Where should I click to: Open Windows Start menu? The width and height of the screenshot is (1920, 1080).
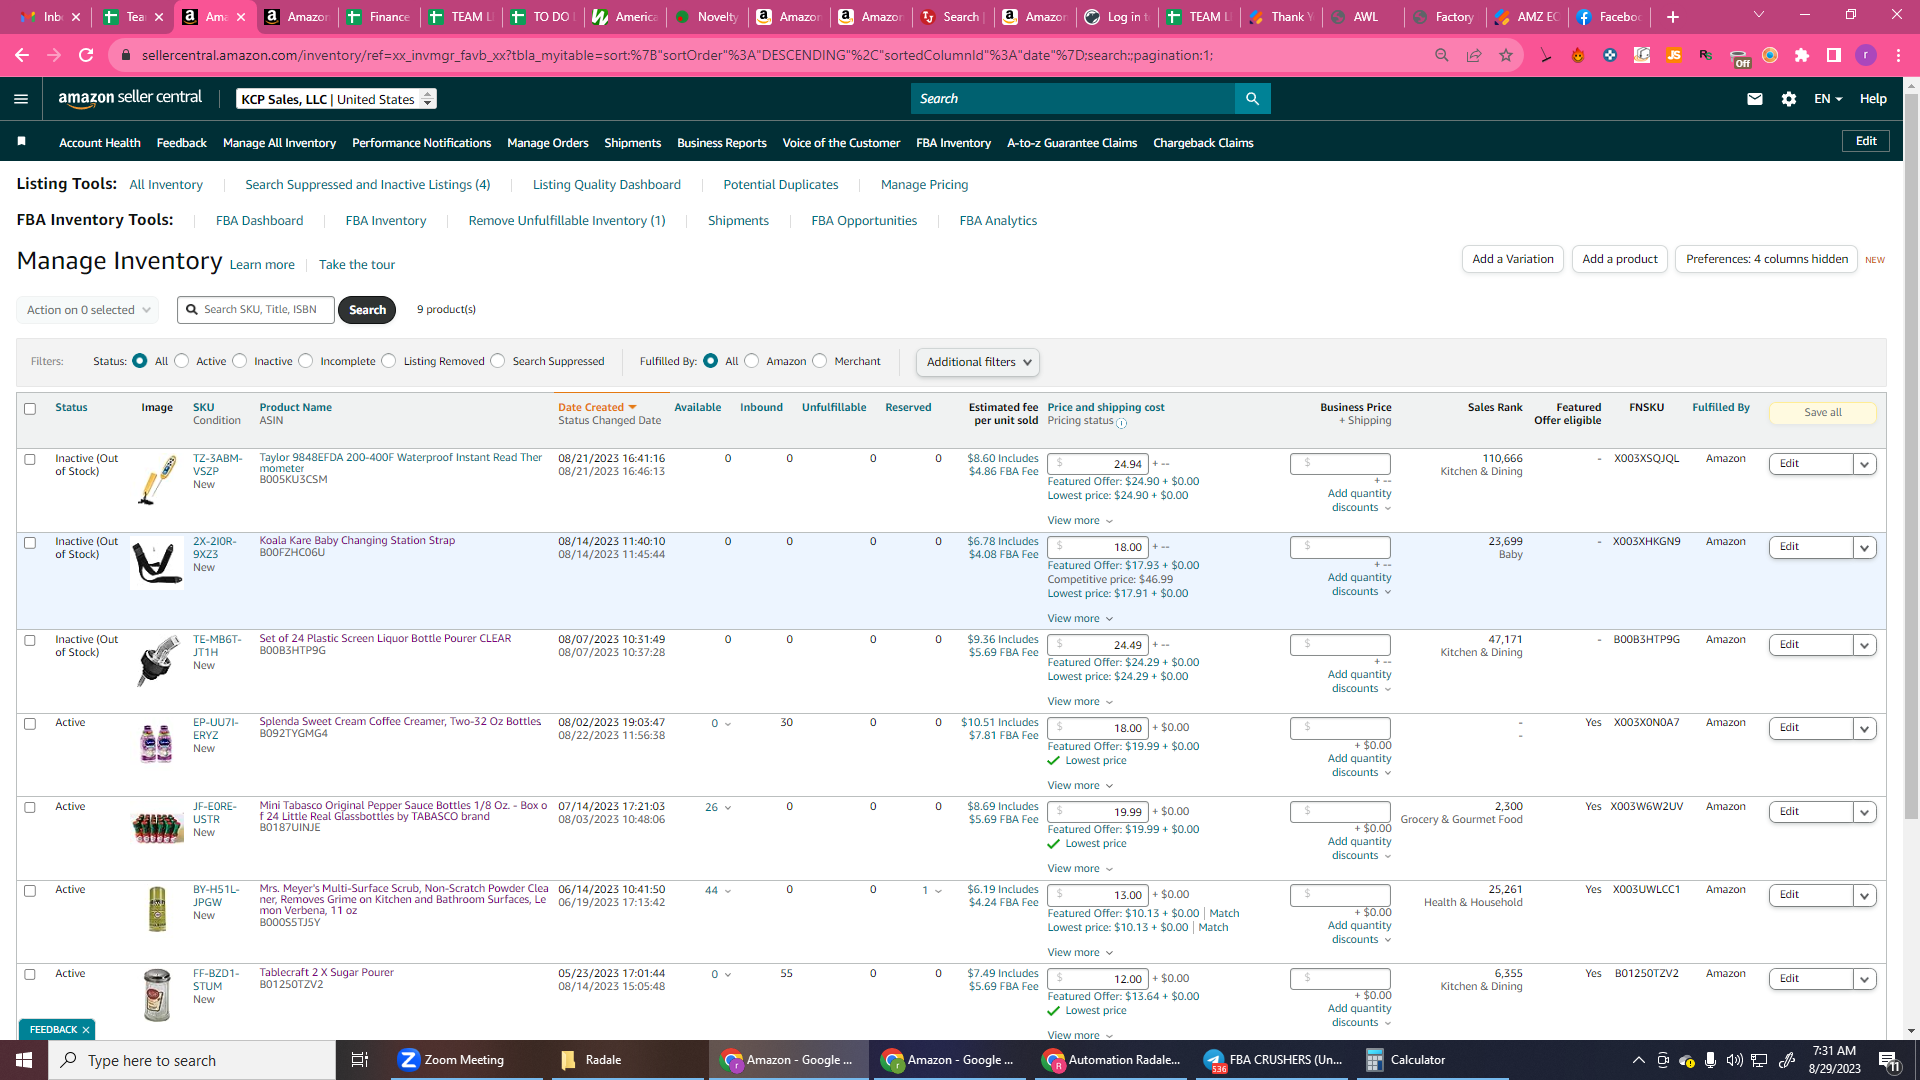click(x=24, y=1060)
